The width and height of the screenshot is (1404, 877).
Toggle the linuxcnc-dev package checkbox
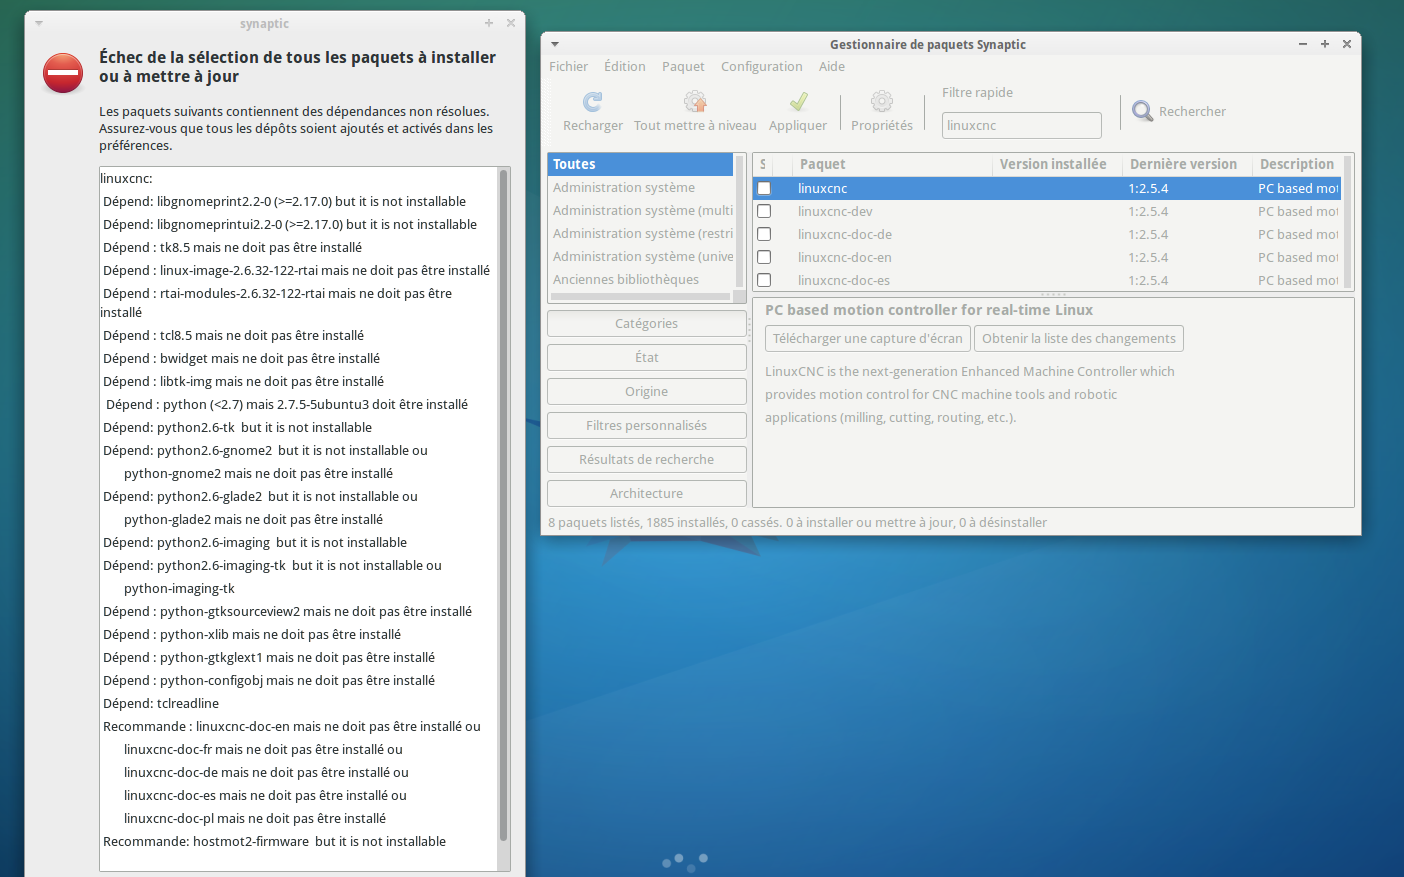764,211
